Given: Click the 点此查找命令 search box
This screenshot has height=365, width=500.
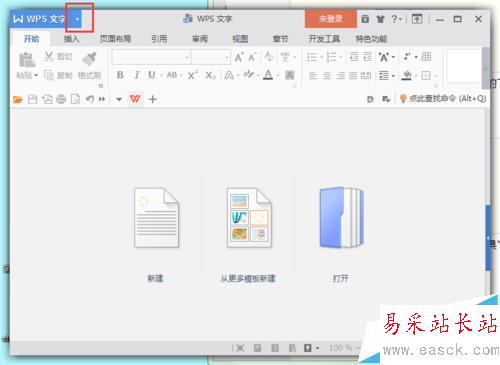Looking at the screenshot, I should pos(443,99).
